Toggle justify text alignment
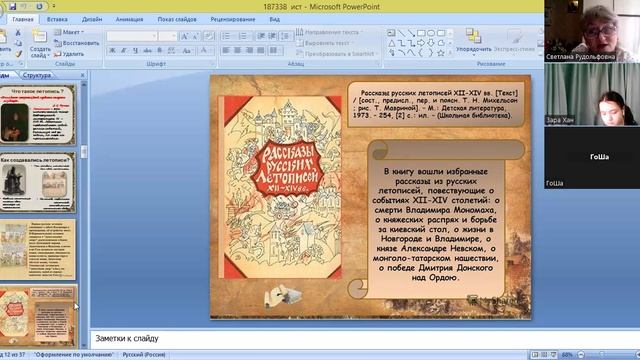 click(260, 51)
